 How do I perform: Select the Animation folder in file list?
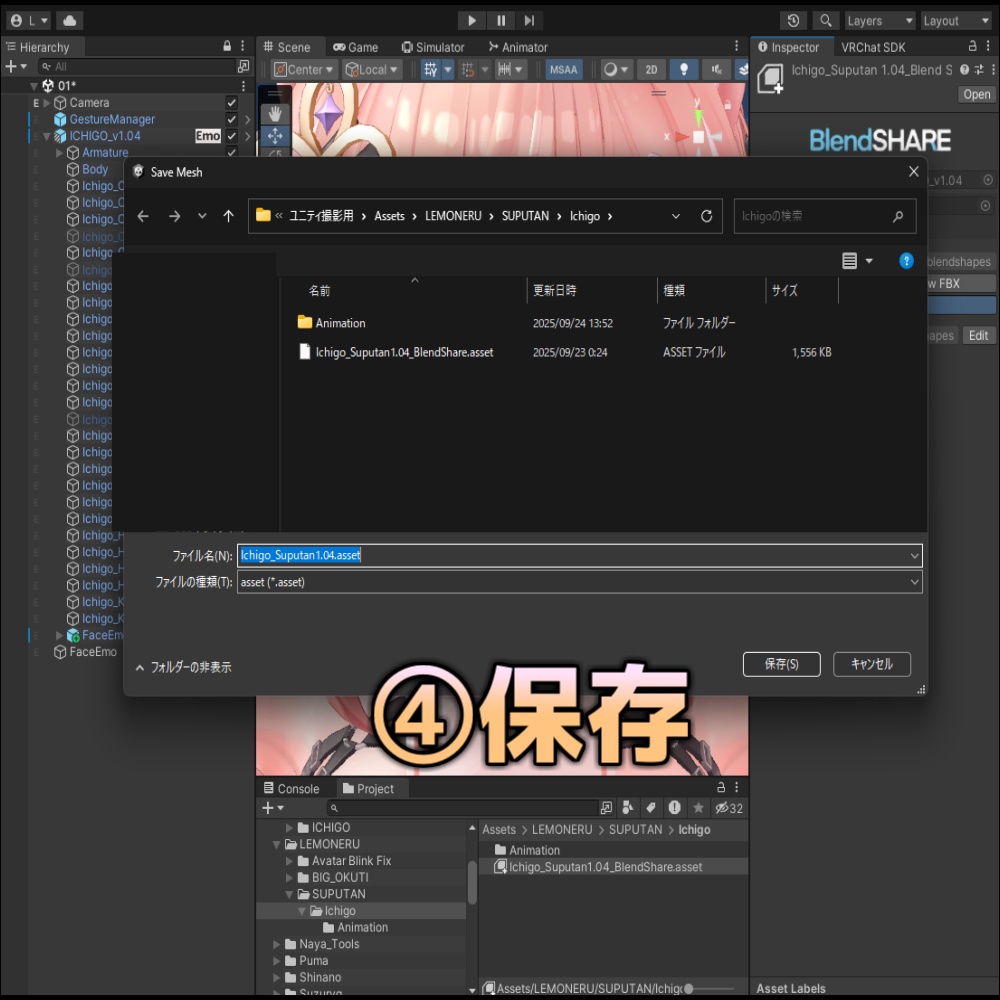point(340,323)
